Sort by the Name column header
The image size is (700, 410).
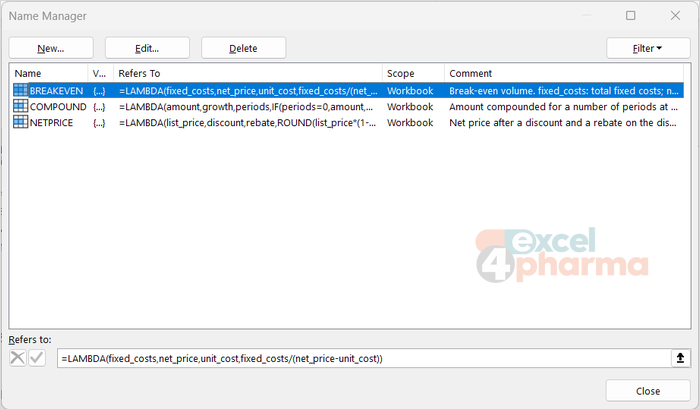[50, 73]
